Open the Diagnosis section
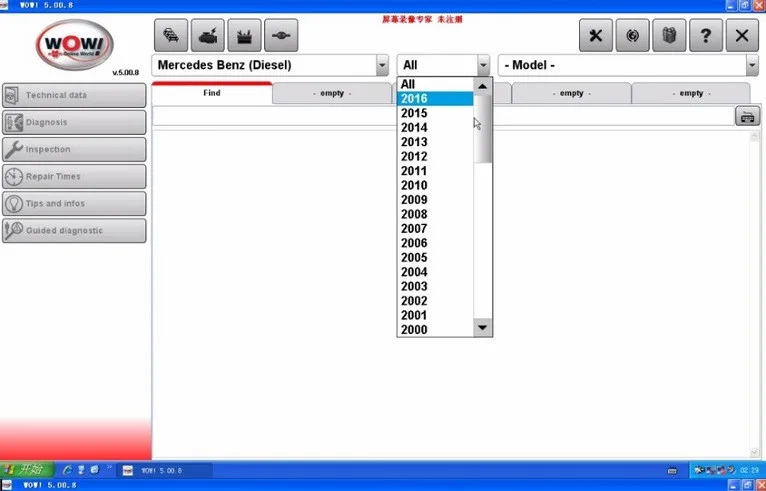Screen dimensions: 766x491 point(74,122)
